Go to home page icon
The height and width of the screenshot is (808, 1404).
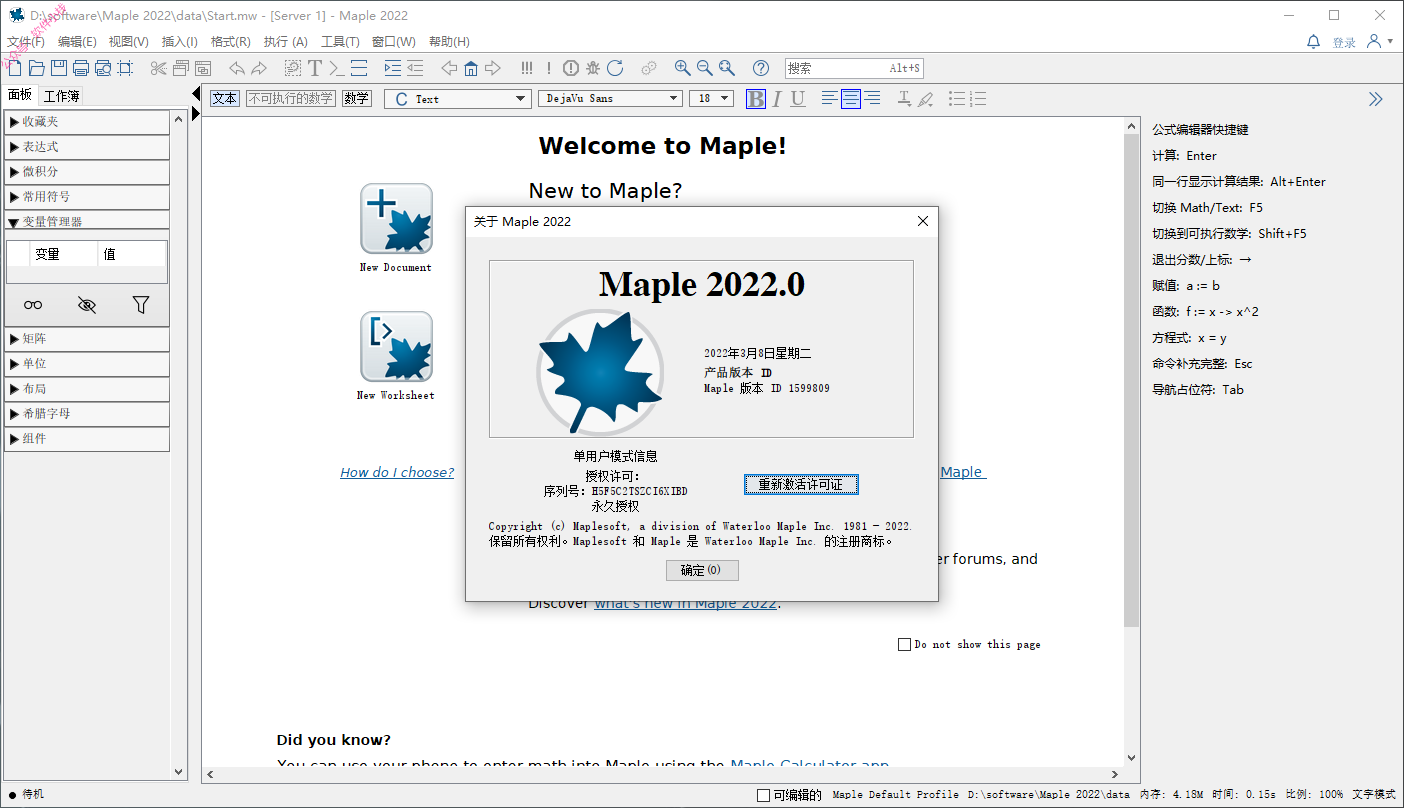pyautogui.click(x=471, y=68)
